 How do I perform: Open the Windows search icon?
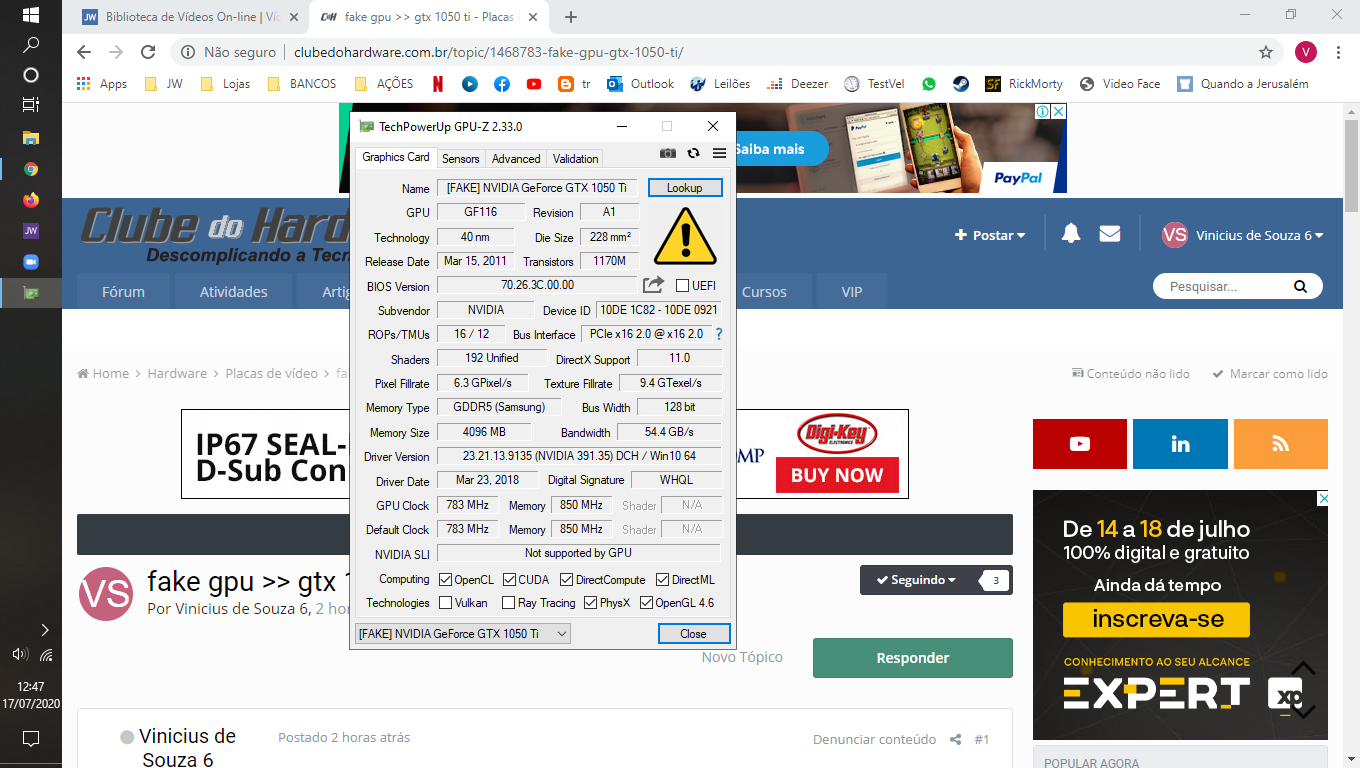[x=31, y=45]
